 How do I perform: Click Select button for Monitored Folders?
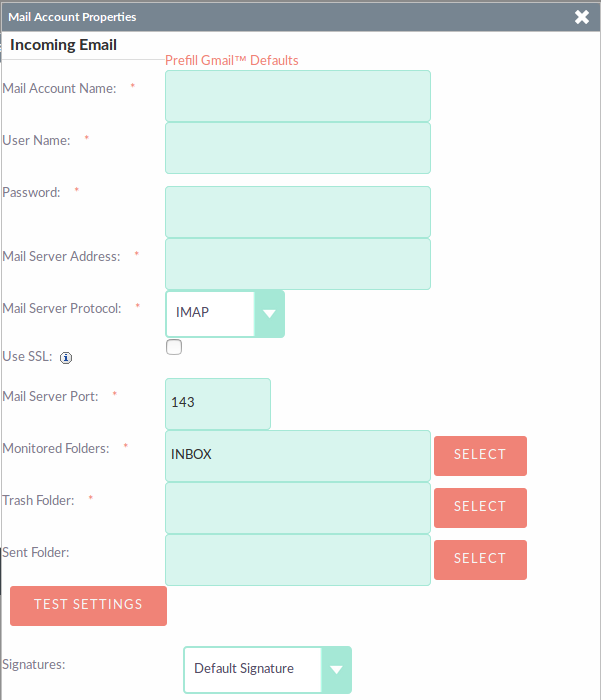(x=480, y=456)
